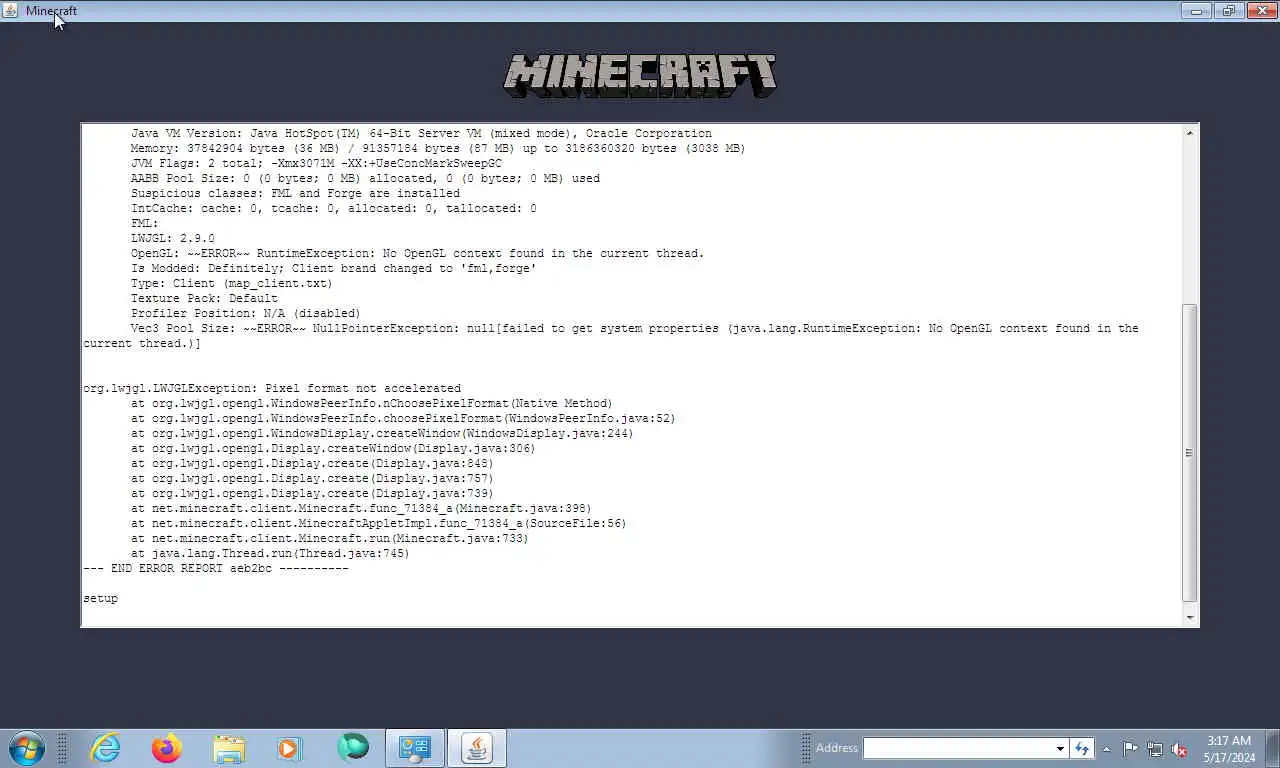
Task: Open the Address toolbar dropdown arrow
Action: point(1060,748)
